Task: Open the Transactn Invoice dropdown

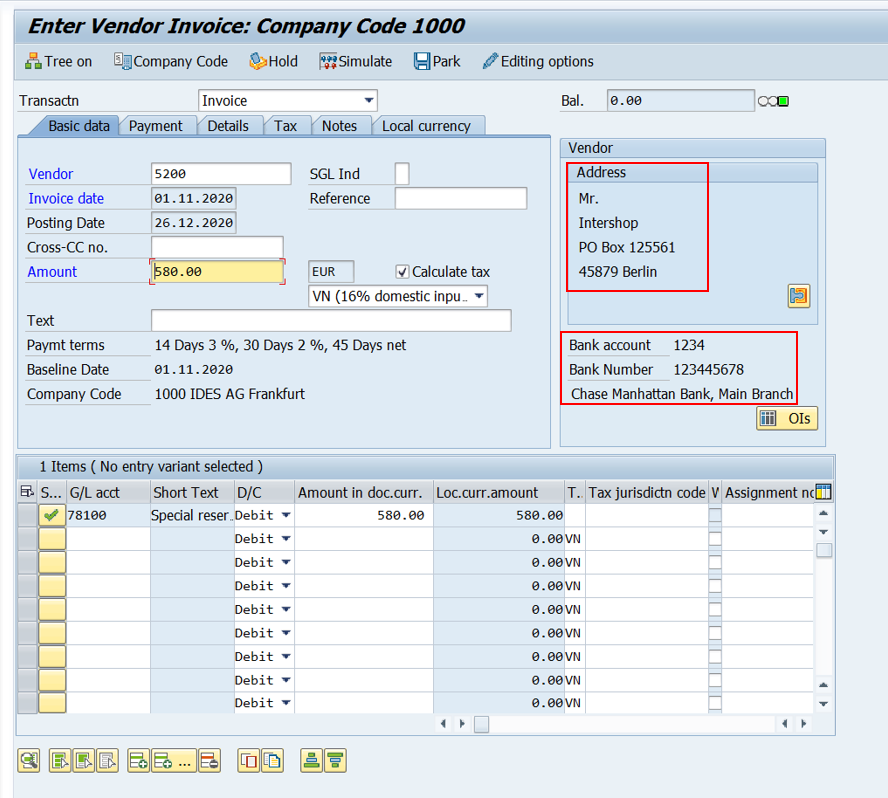Action: pyautogui.click(x=369, y=101)
